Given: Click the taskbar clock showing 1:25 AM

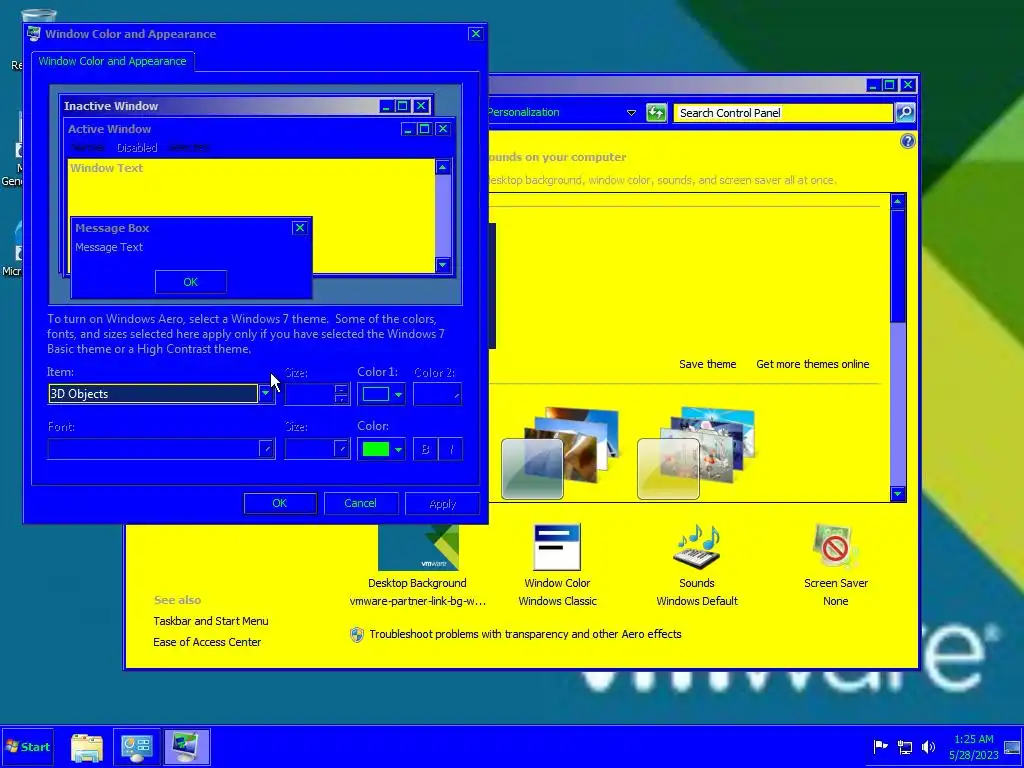Looking at the screenshot, I should (x=974, y=746).
